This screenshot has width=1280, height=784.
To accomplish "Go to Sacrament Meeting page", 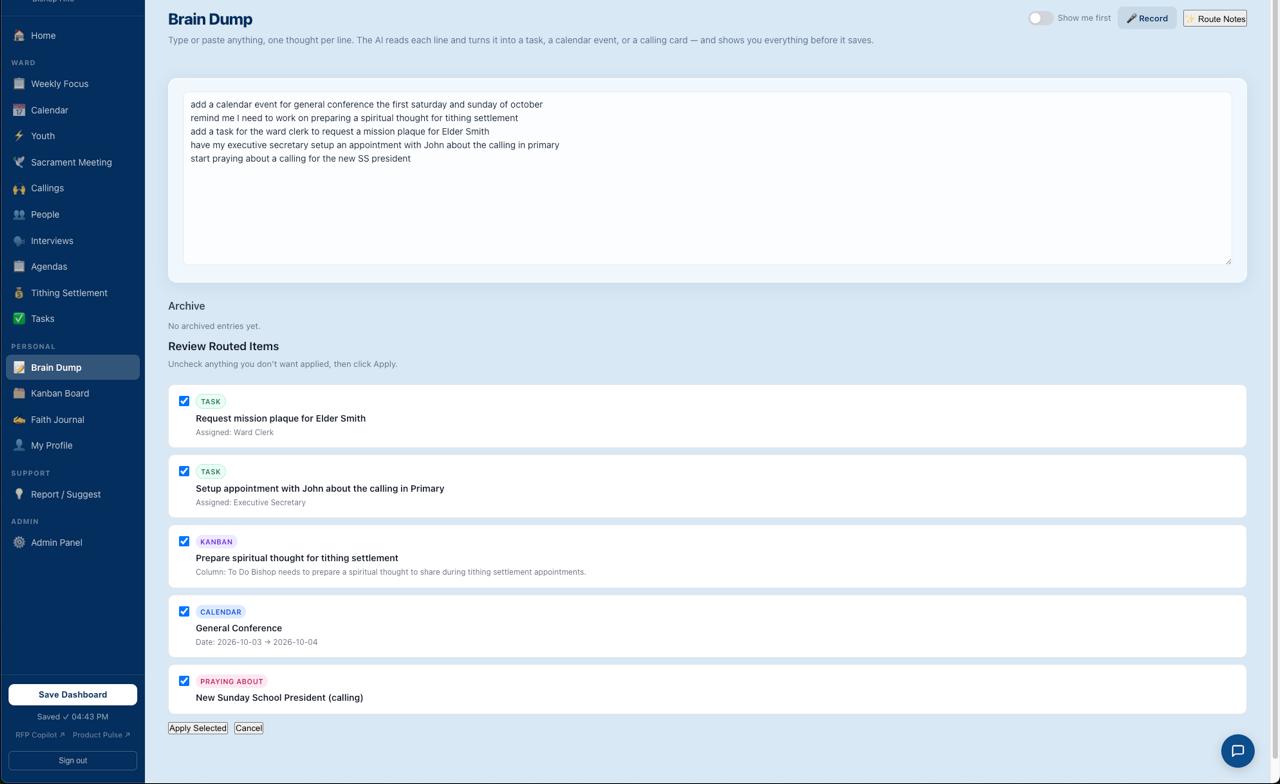I will pos(73,162).
